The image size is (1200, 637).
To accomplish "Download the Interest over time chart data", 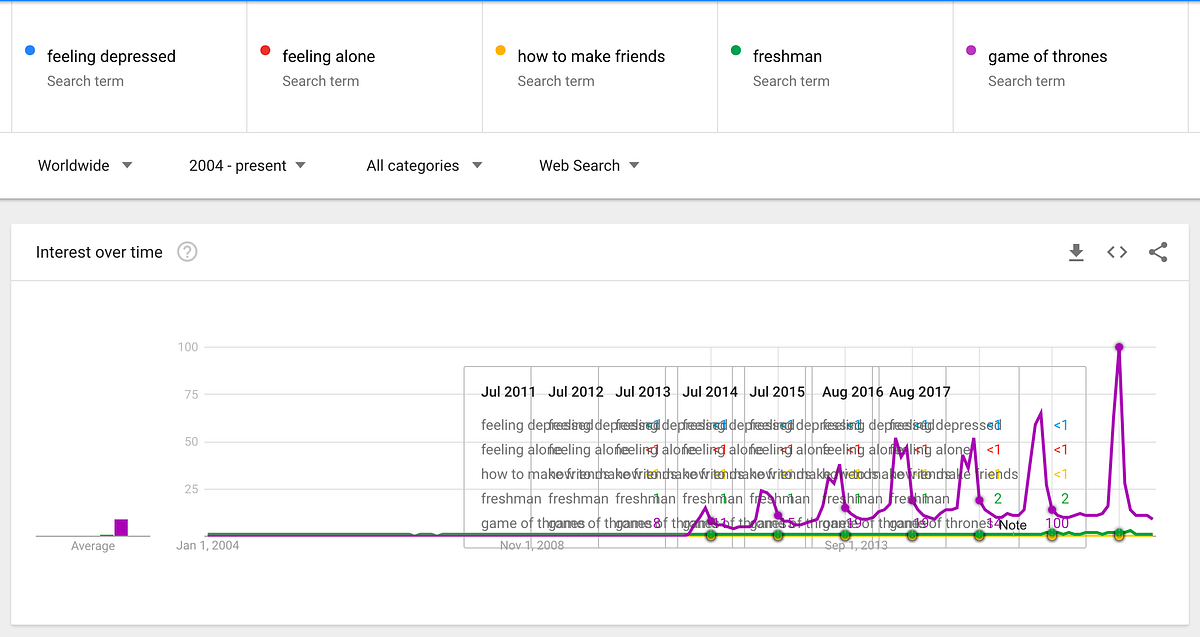I will (x=1076, y=253).
